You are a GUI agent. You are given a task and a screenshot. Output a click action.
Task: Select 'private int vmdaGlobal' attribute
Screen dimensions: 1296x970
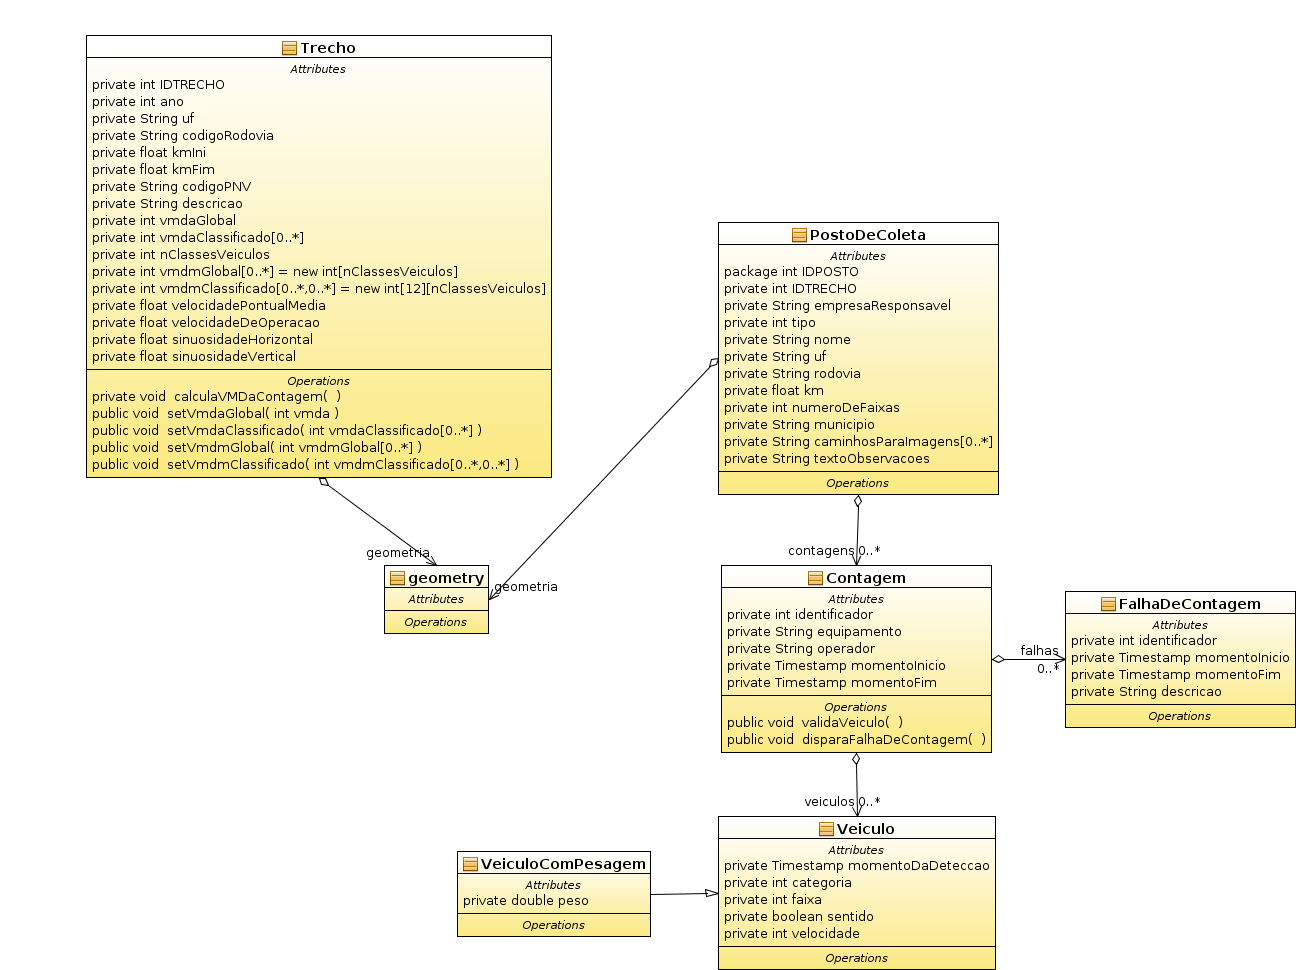pyautogui.click(x=164, y=221)
